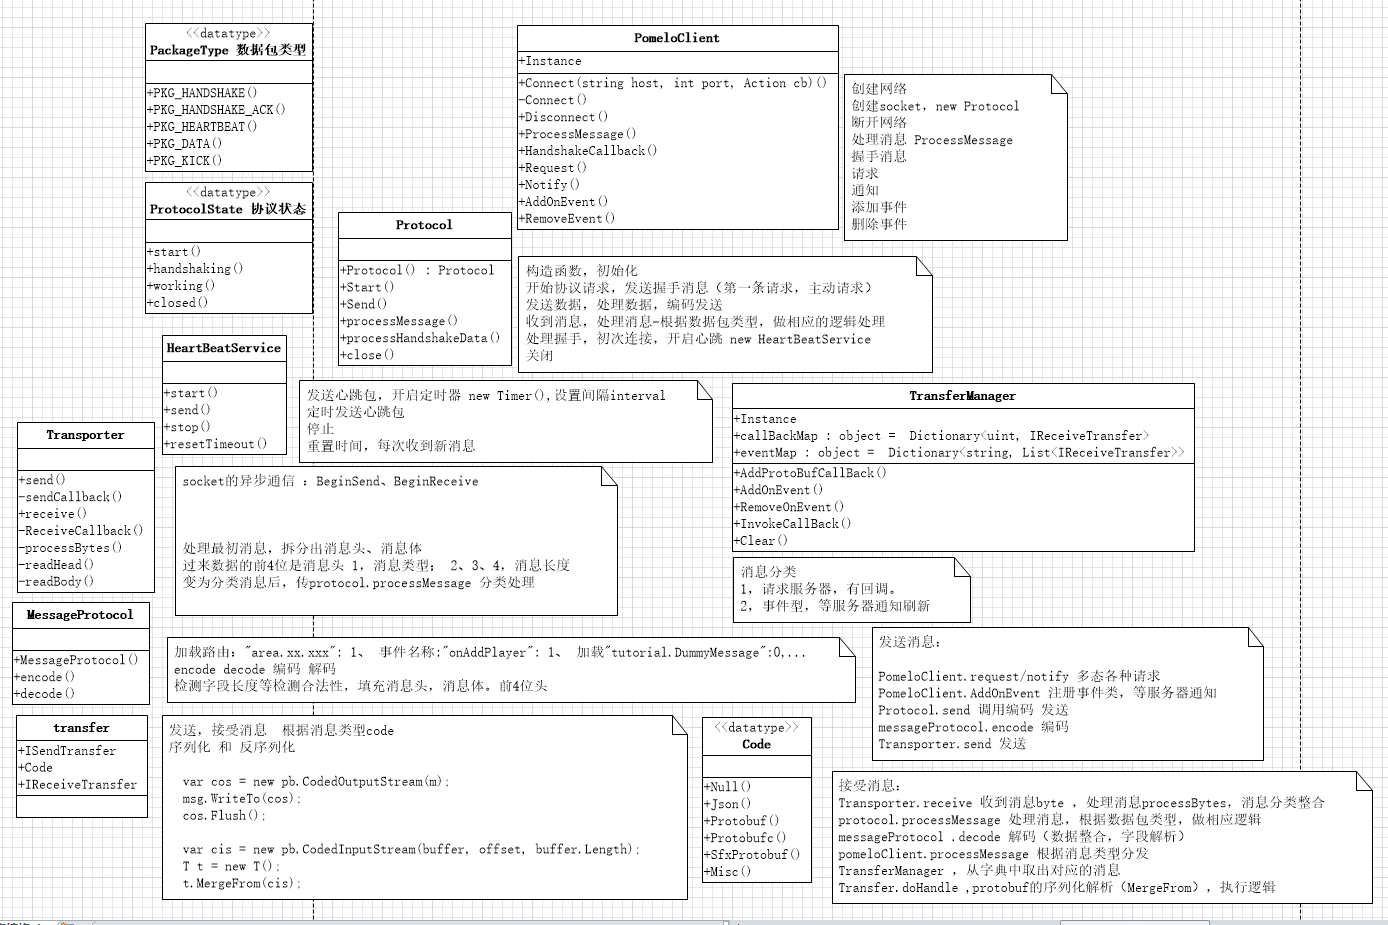Select +Send() in Protocol class
This screenshot has width=1388, height=925.
pos(364,304)
